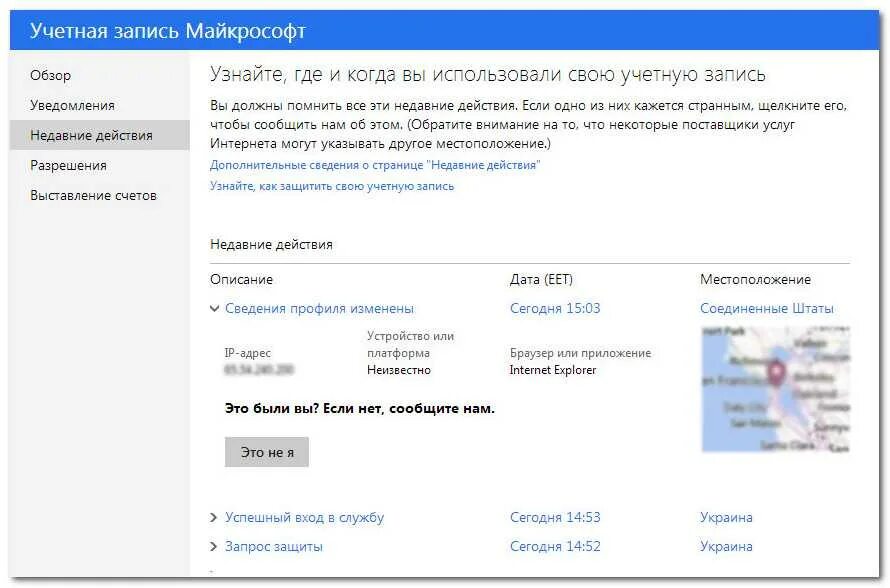
Task: Go to Уведомления in the sidebar
Action: pos(72,106)
